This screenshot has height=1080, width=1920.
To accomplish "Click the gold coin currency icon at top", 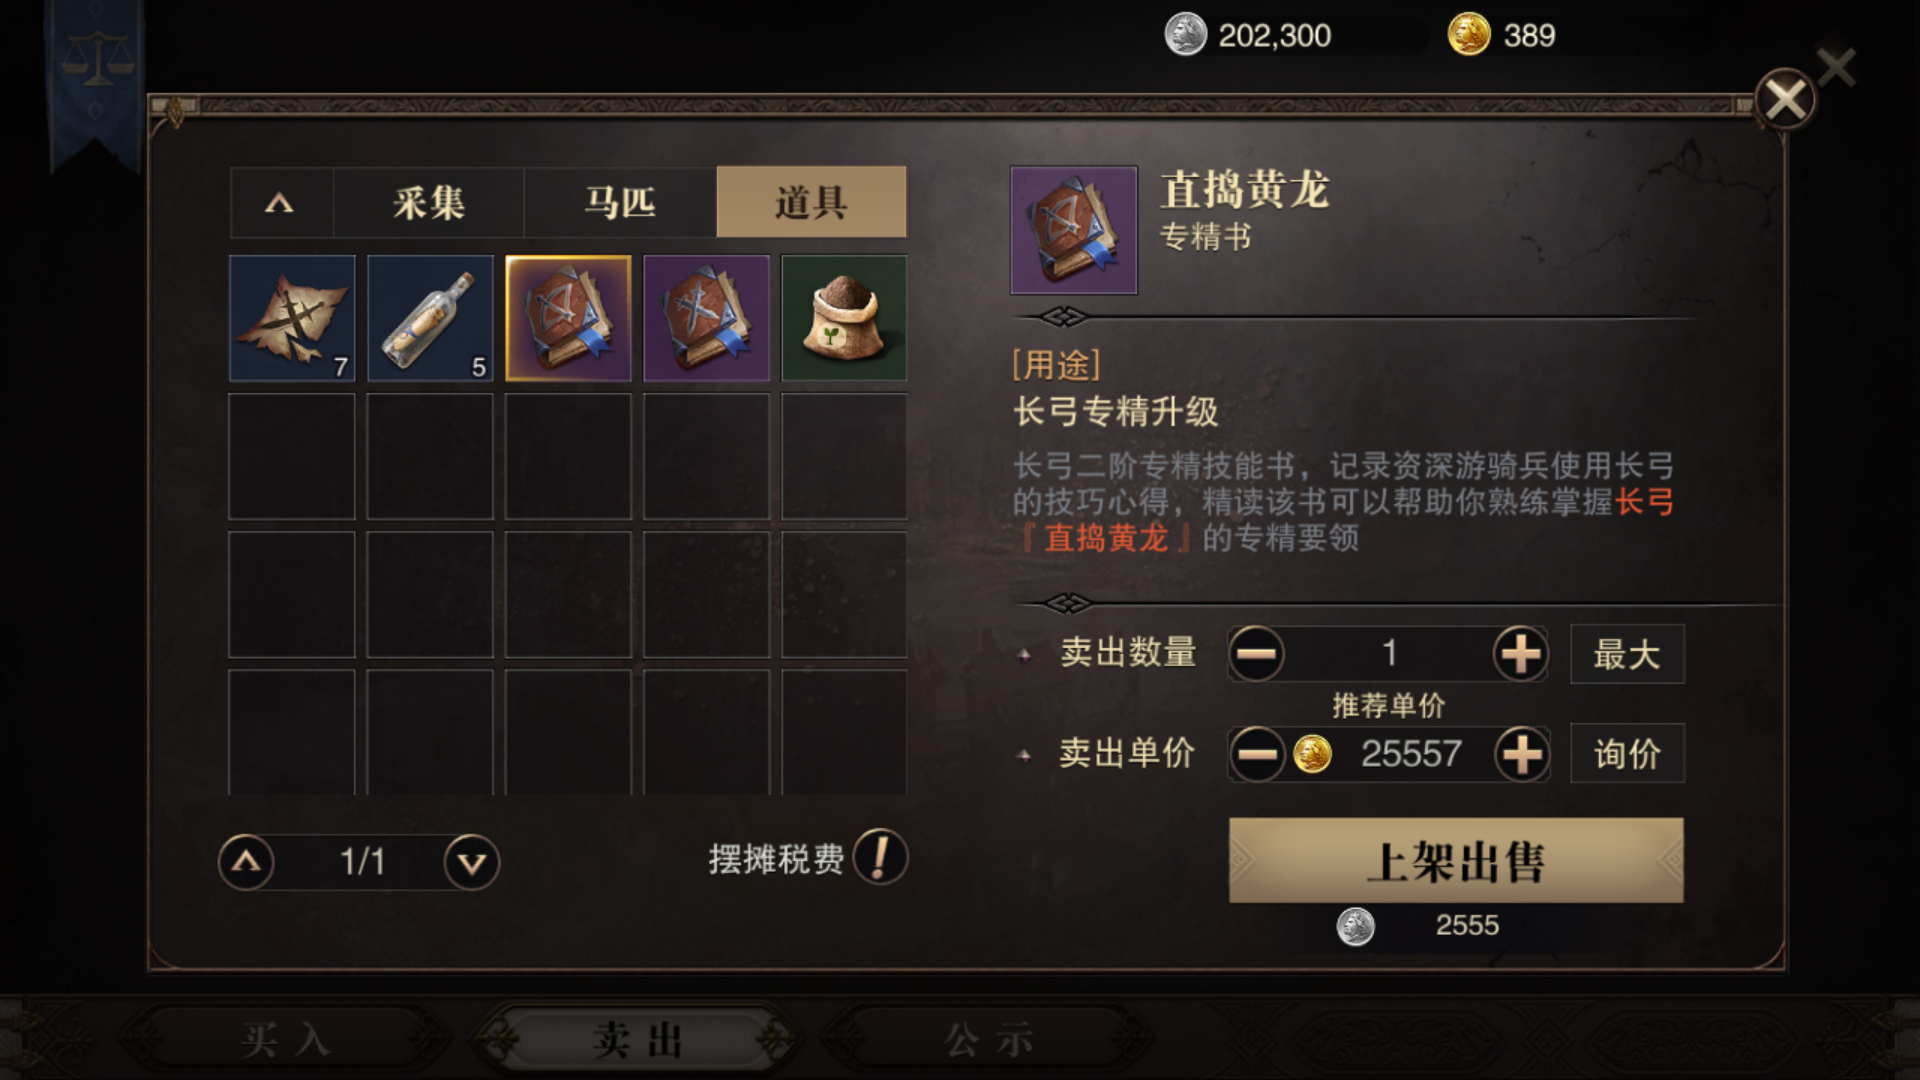I will coord(1468,35).
